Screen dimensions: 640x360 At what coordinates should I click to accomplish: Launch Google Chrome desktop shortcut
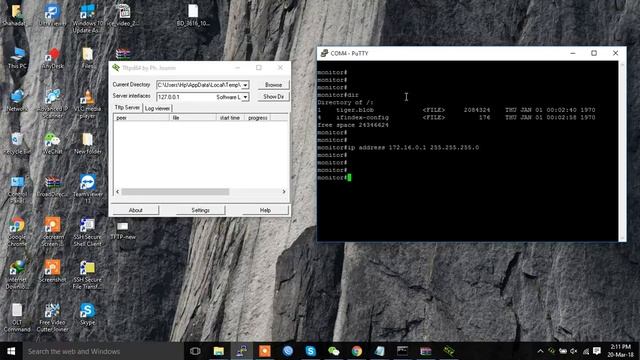(x=17, y=232)
